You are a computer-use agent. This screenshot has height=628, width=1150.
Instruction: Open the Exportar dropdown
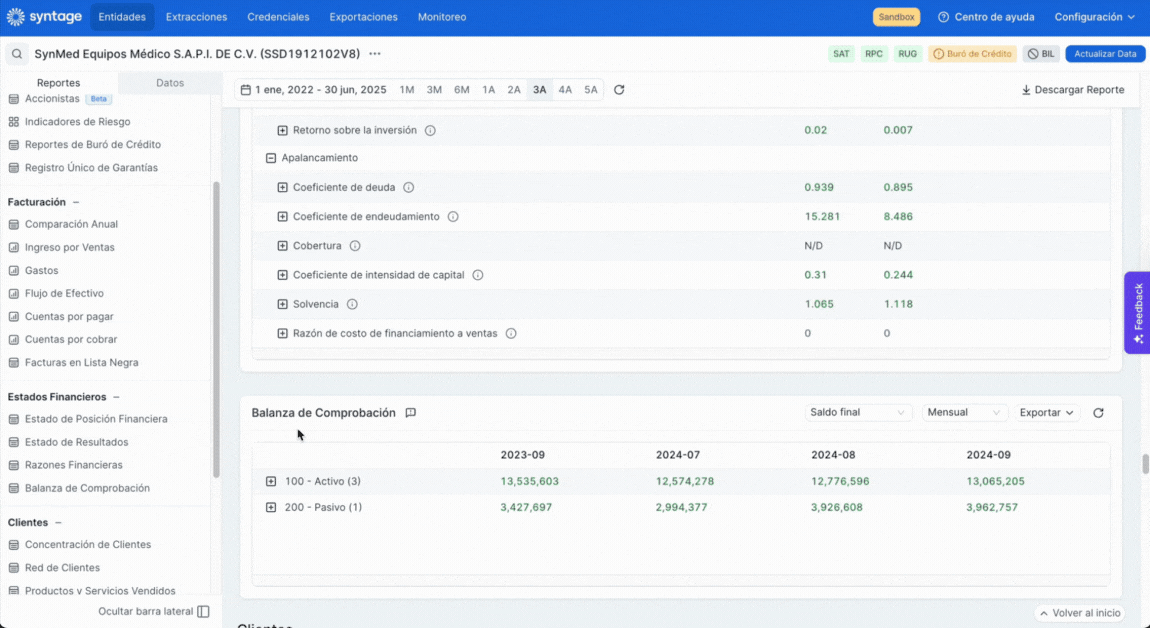click(x=1047, y=413)
